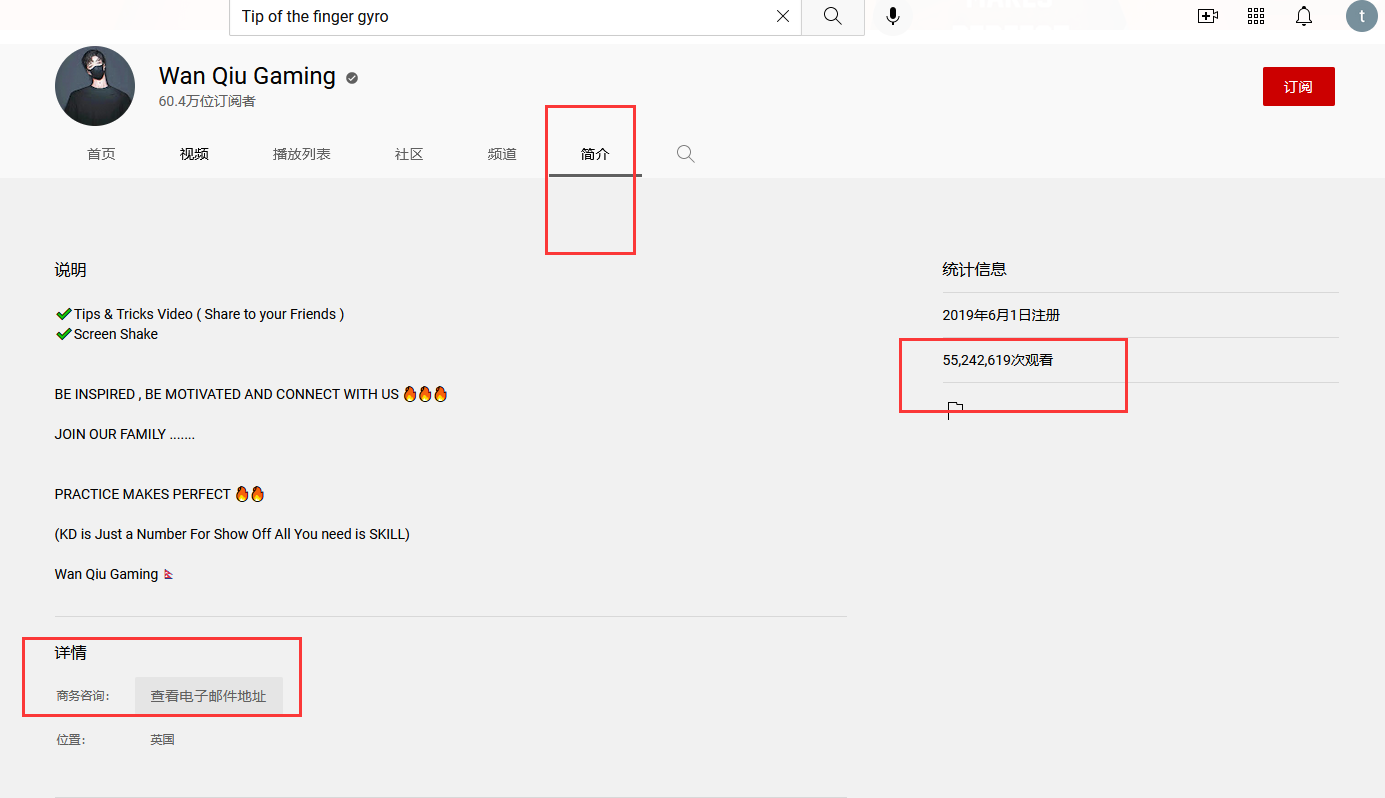Viewport: 1385px width, 798px height.
Task: Click 查看电子邮件地址 button
Action: pos(208,696)
